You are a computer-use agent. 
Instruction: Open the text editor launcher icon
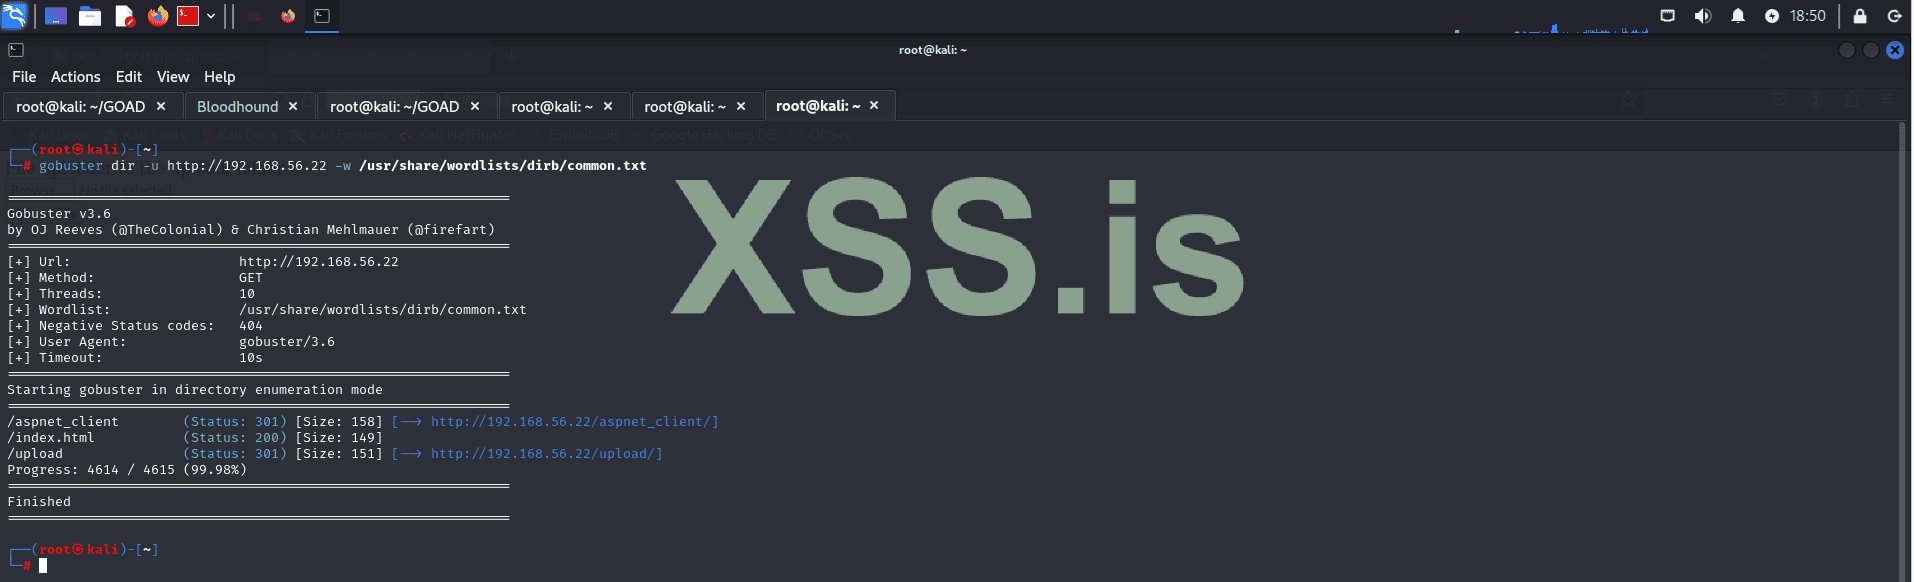[x=124, y=16]
